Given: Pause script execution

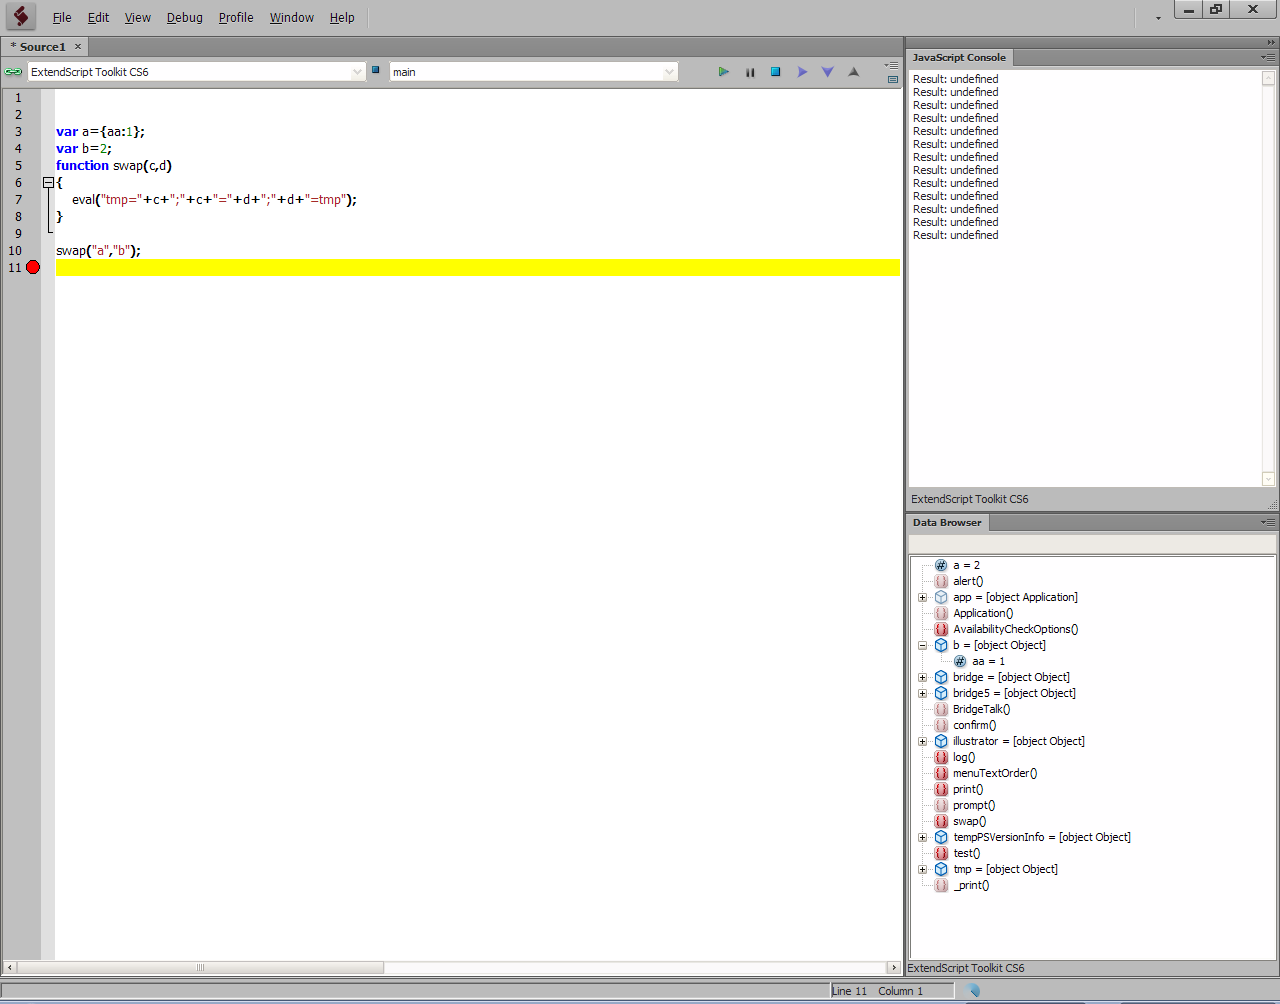Looking at the screenshot, I should point(750,72).
